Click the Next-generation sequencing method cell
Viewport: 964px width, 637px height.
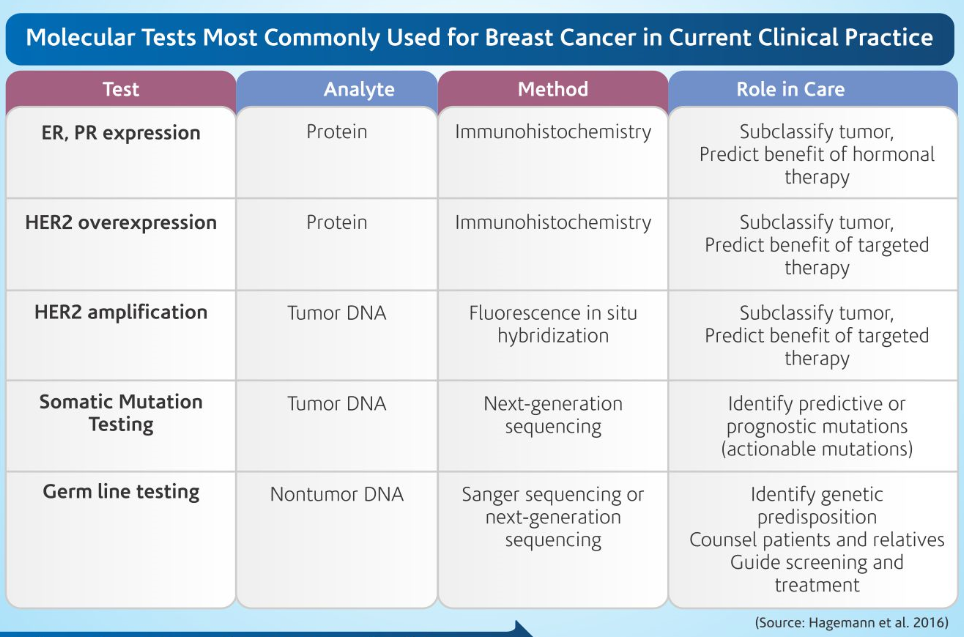pyautogui.click(x=553, y=415)
